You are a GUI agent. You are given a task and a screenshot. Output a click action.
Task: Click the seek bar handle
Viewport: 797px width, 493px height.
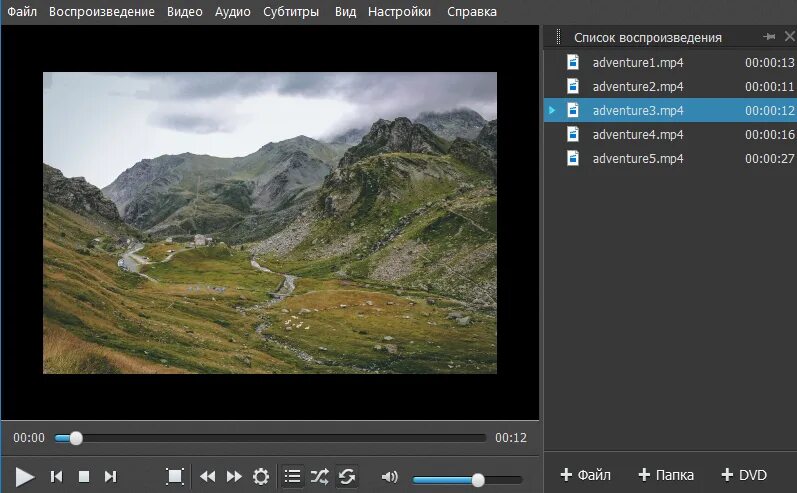[x=76, y=438]
